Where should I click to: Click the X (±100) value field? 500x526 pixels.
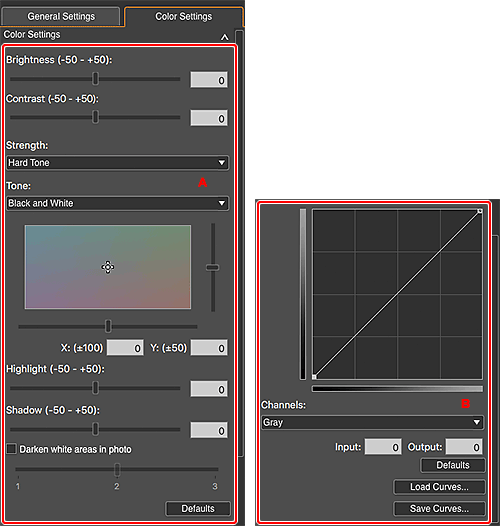125,348
